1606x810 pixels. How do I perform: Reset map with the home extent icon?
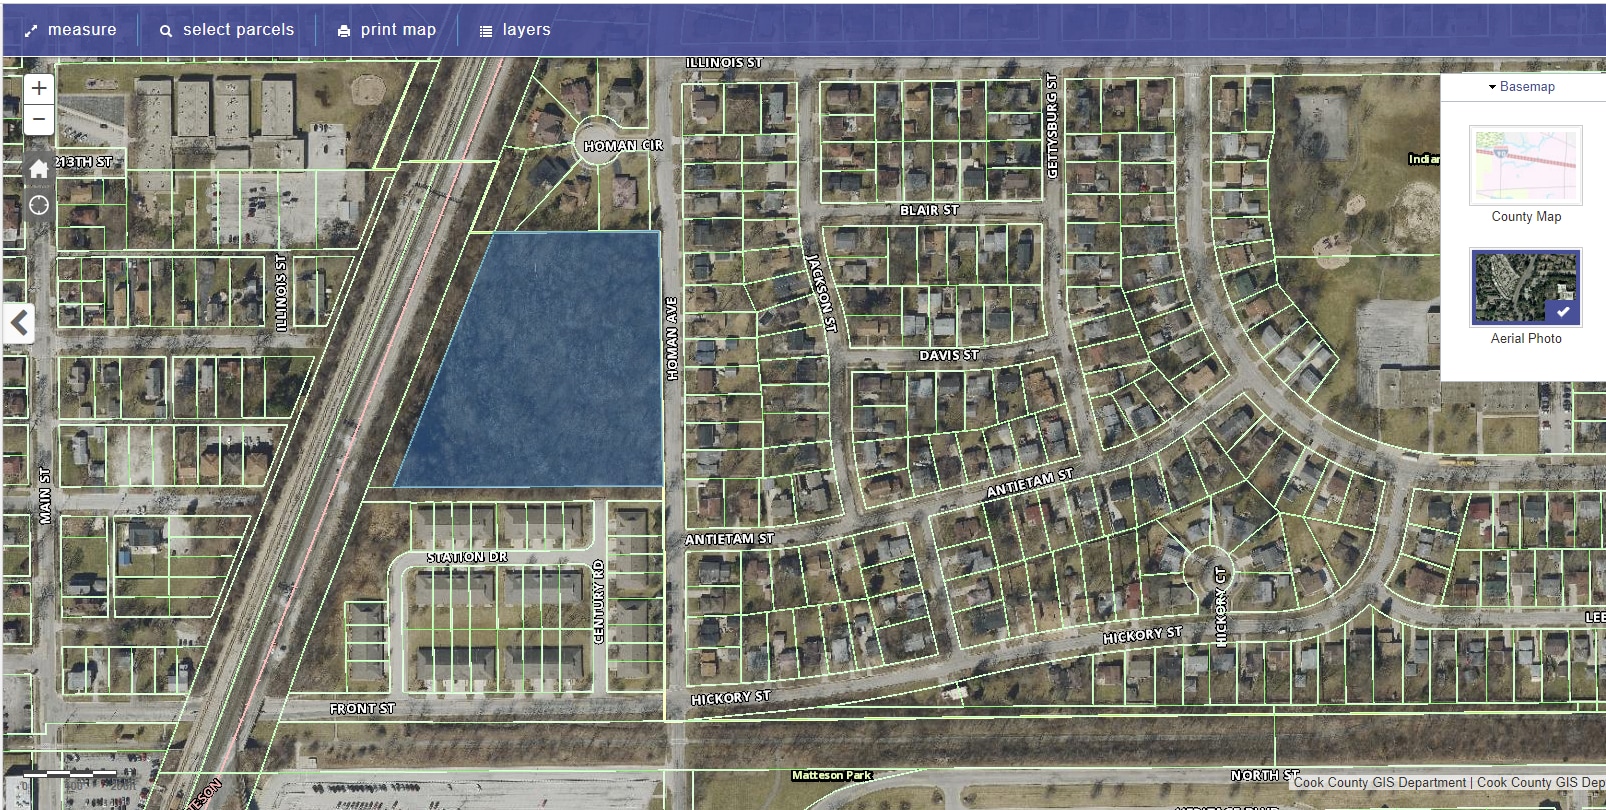(38, 168)
